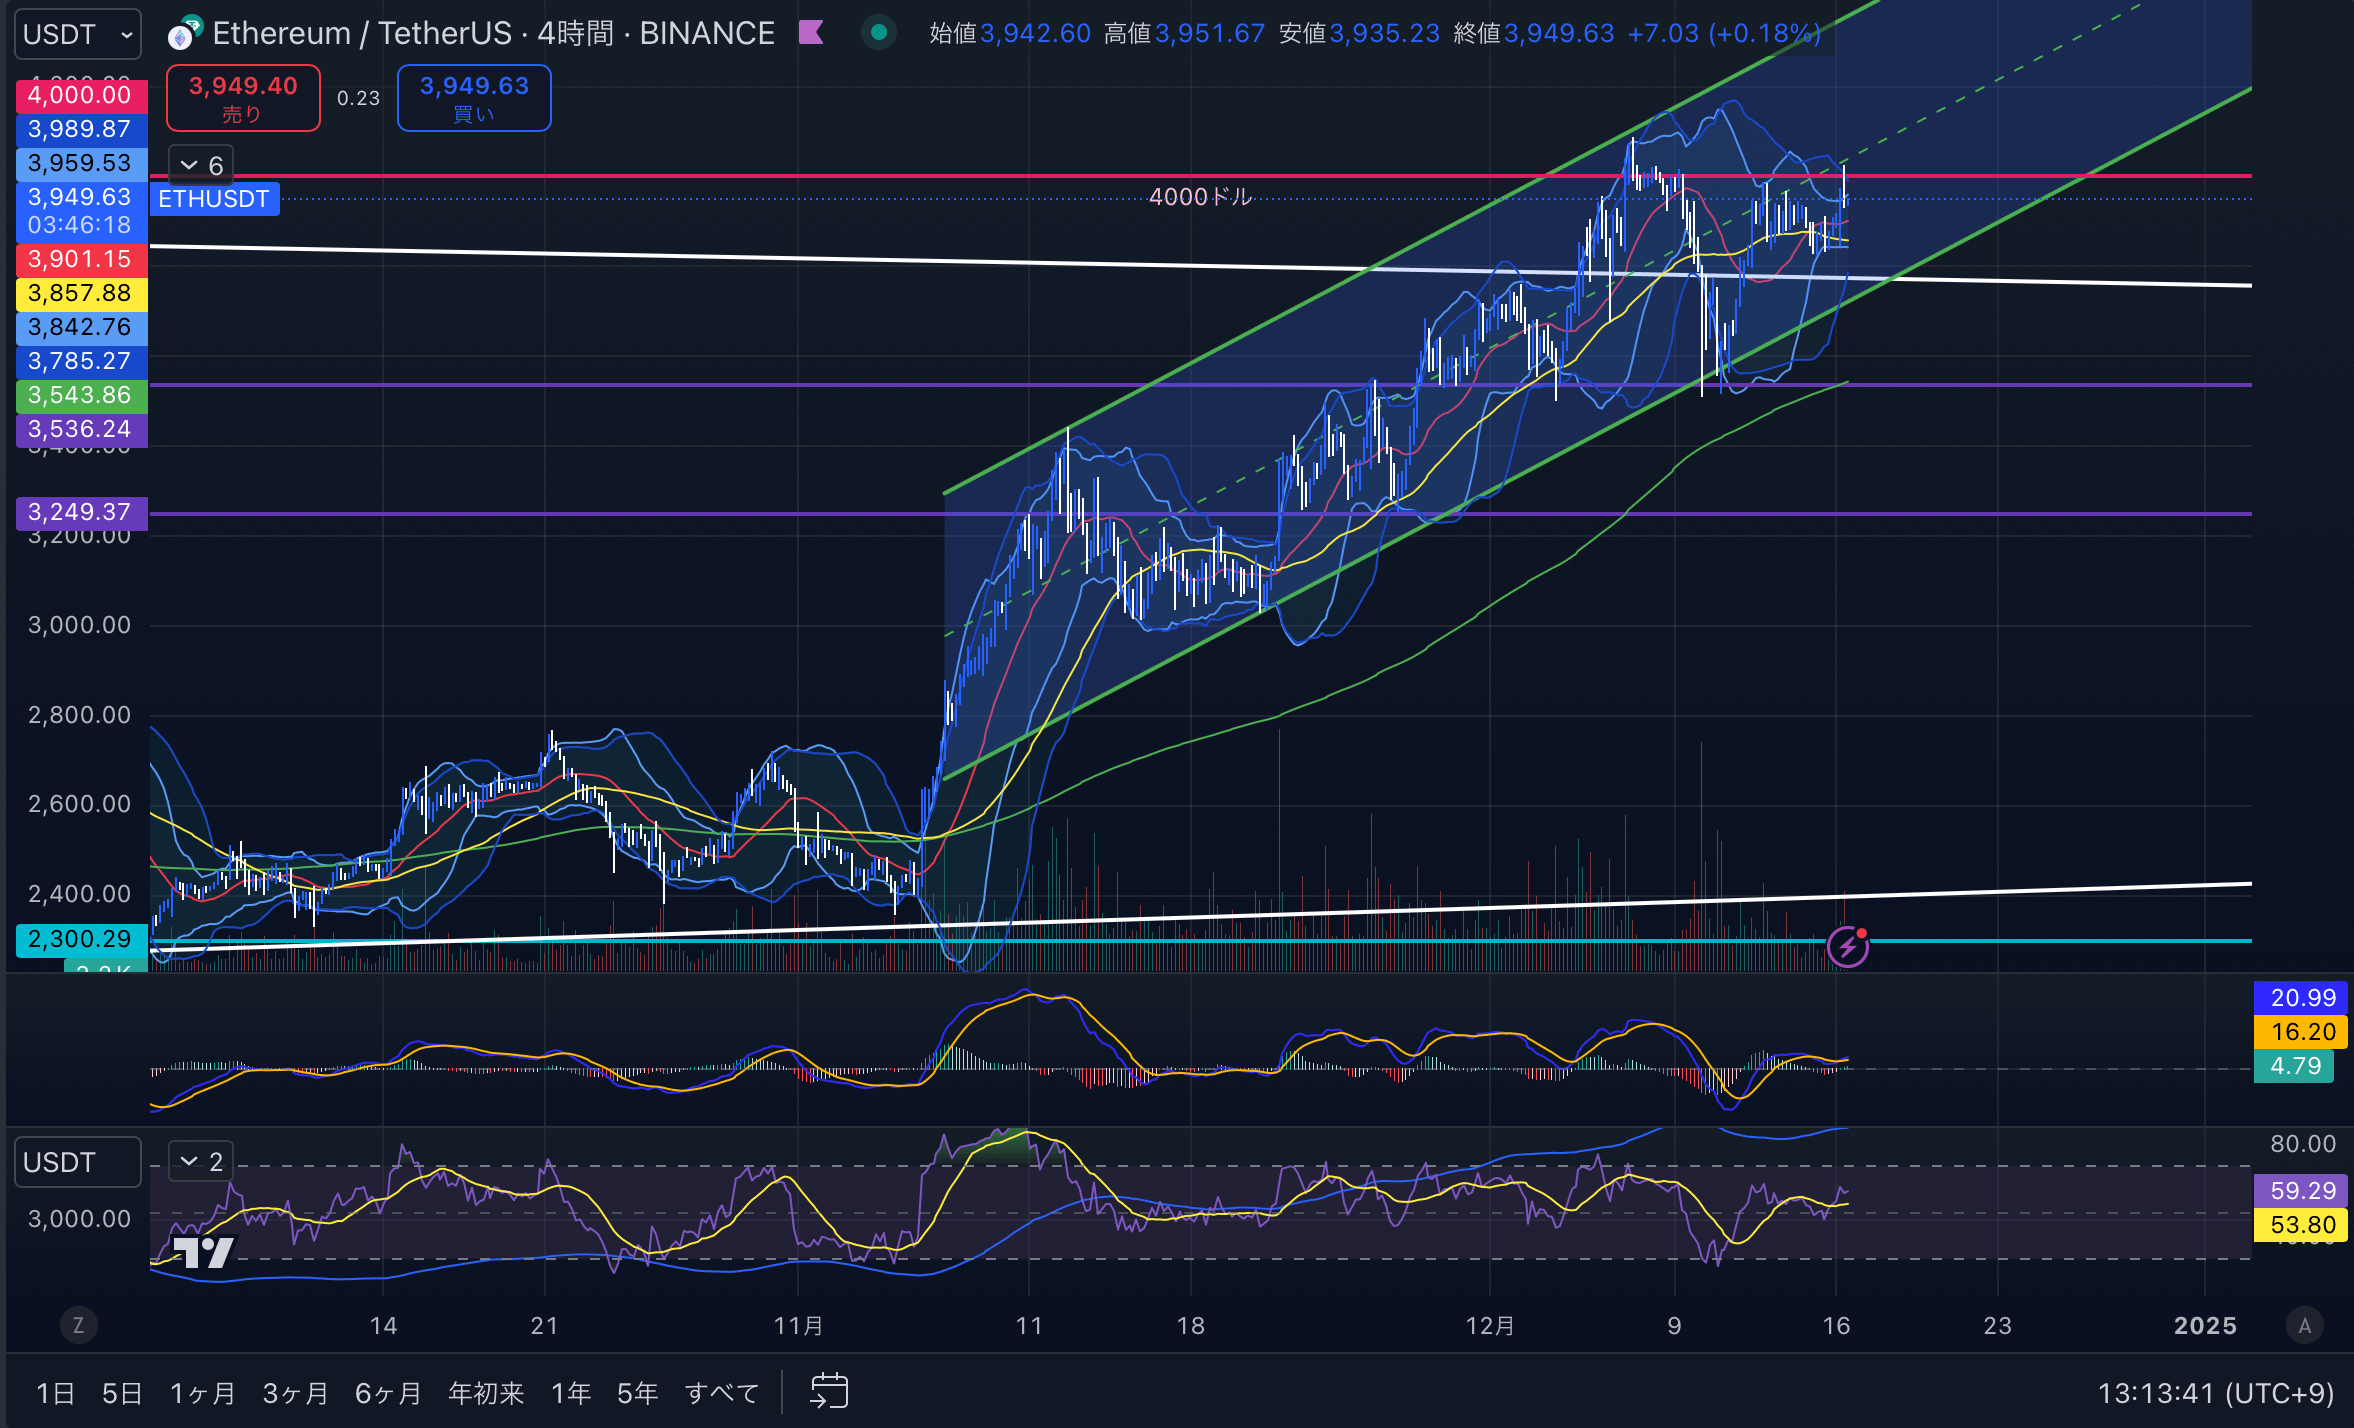This screenshot has width=2354, height=1428.
Task: Click the 3,785.27 price label
Action: (x=81, y=362)
